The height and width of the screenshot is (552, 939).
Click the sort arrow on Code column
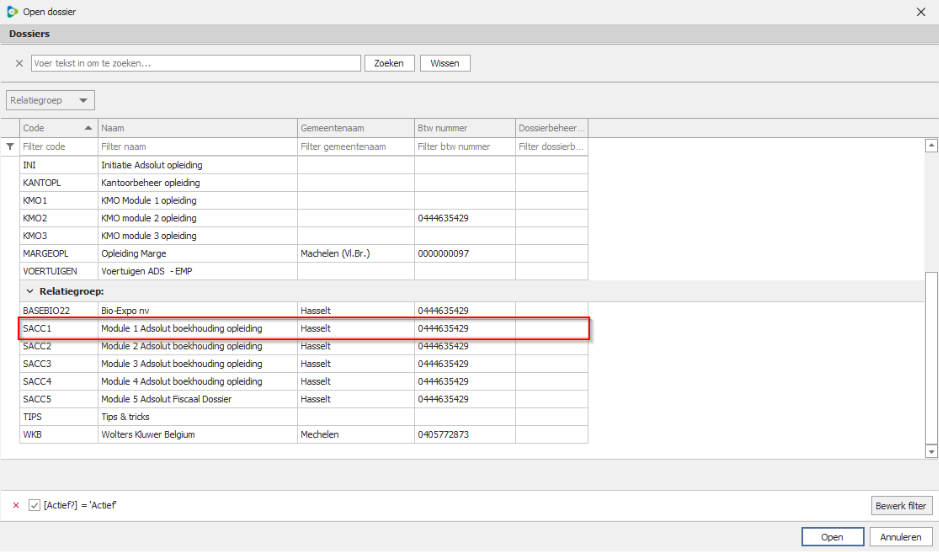click(x=88, y=128)
